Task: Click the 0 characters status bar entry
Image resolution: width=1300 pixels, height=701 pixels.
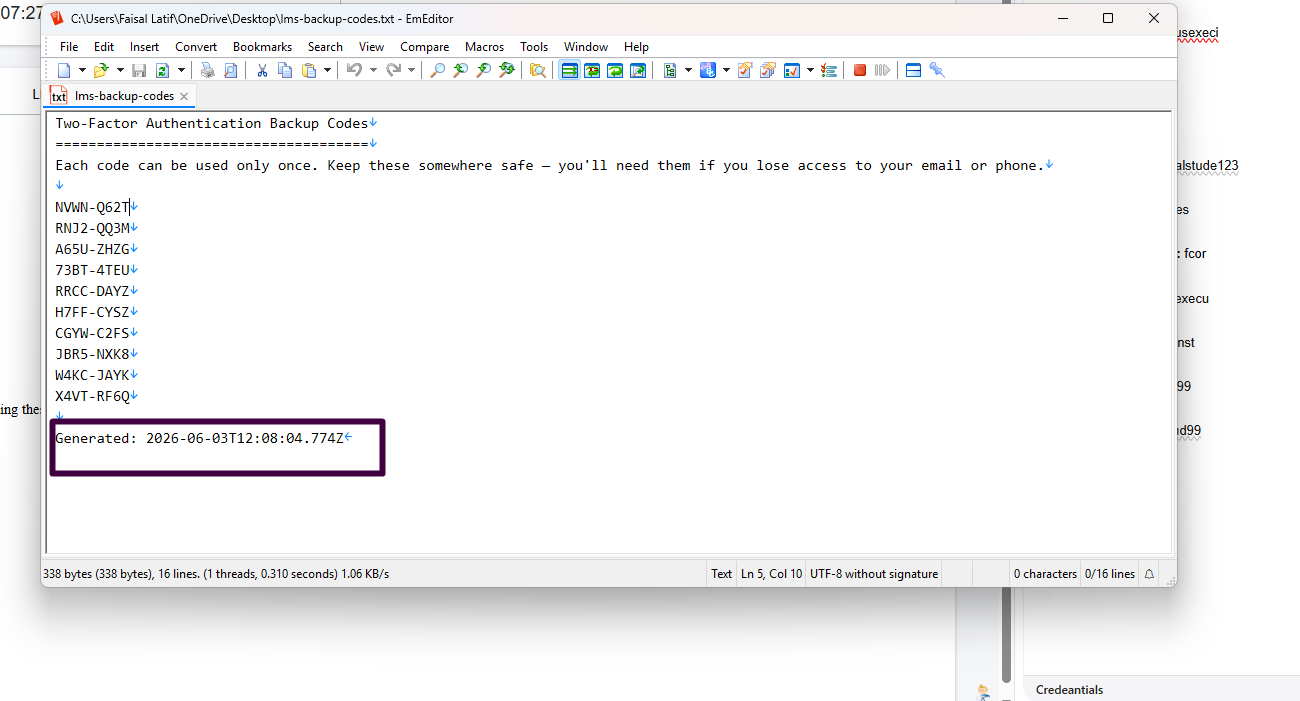Action: [x=1045, y=574]
